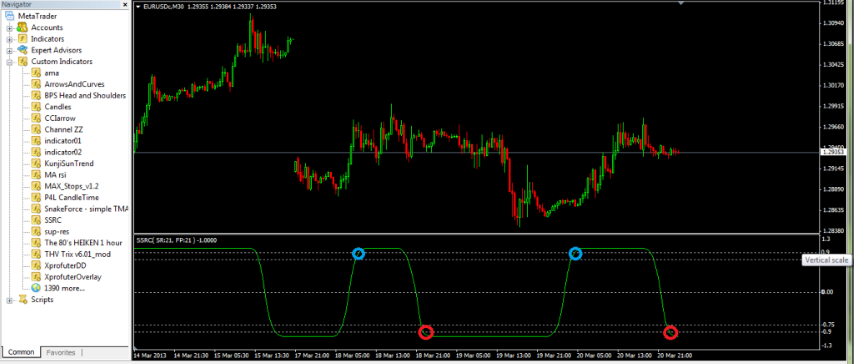Click the CCIarrow indicator icon

tap(36, 118)
